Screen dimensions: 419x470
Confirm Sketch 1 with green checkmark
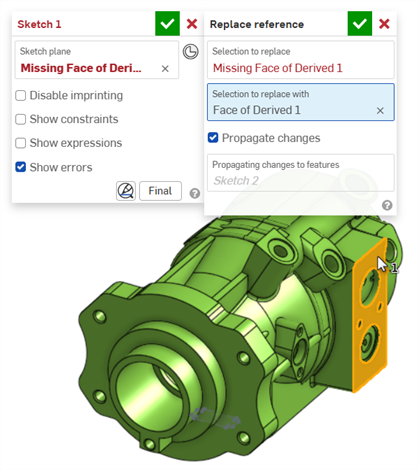tap(167, 24)
